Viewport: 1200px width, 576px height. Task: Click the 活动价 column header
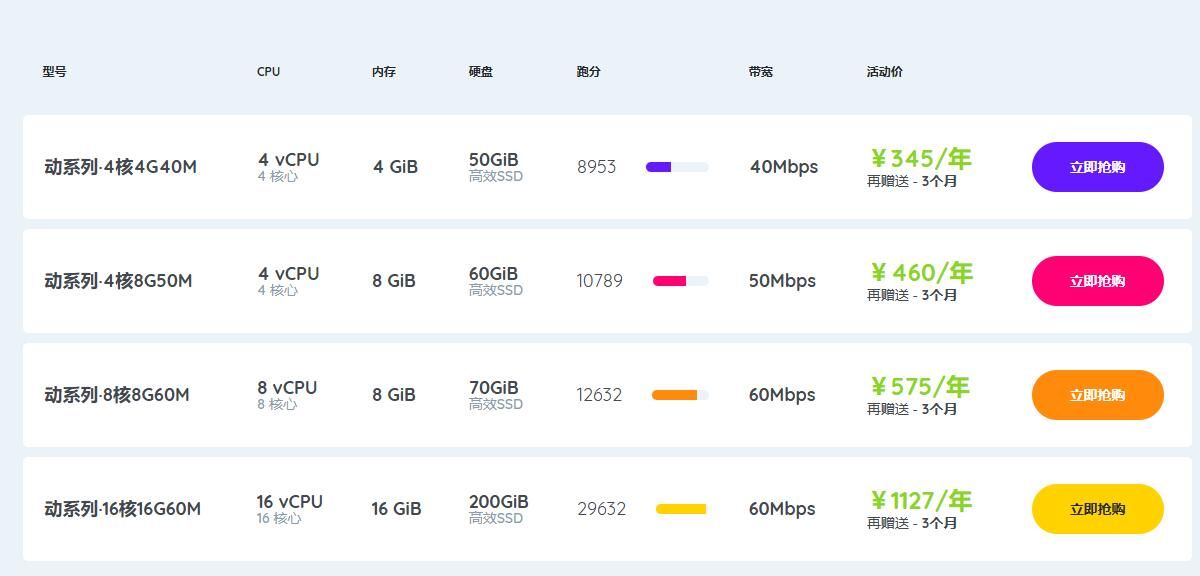click(884, 72)
